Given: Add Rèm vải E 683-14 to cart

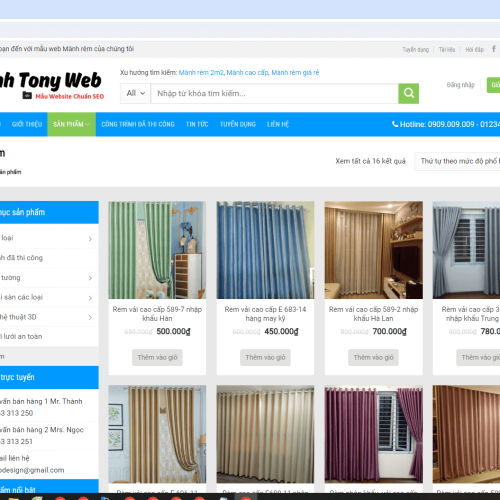Looking at the screenshot, I should coord(265,357).
